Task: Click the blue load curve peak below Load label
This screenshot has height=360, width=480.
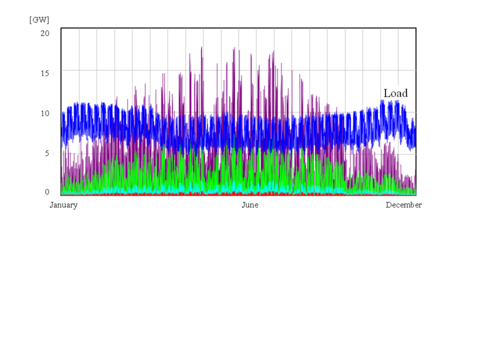Action: click(x=389, y=110)
